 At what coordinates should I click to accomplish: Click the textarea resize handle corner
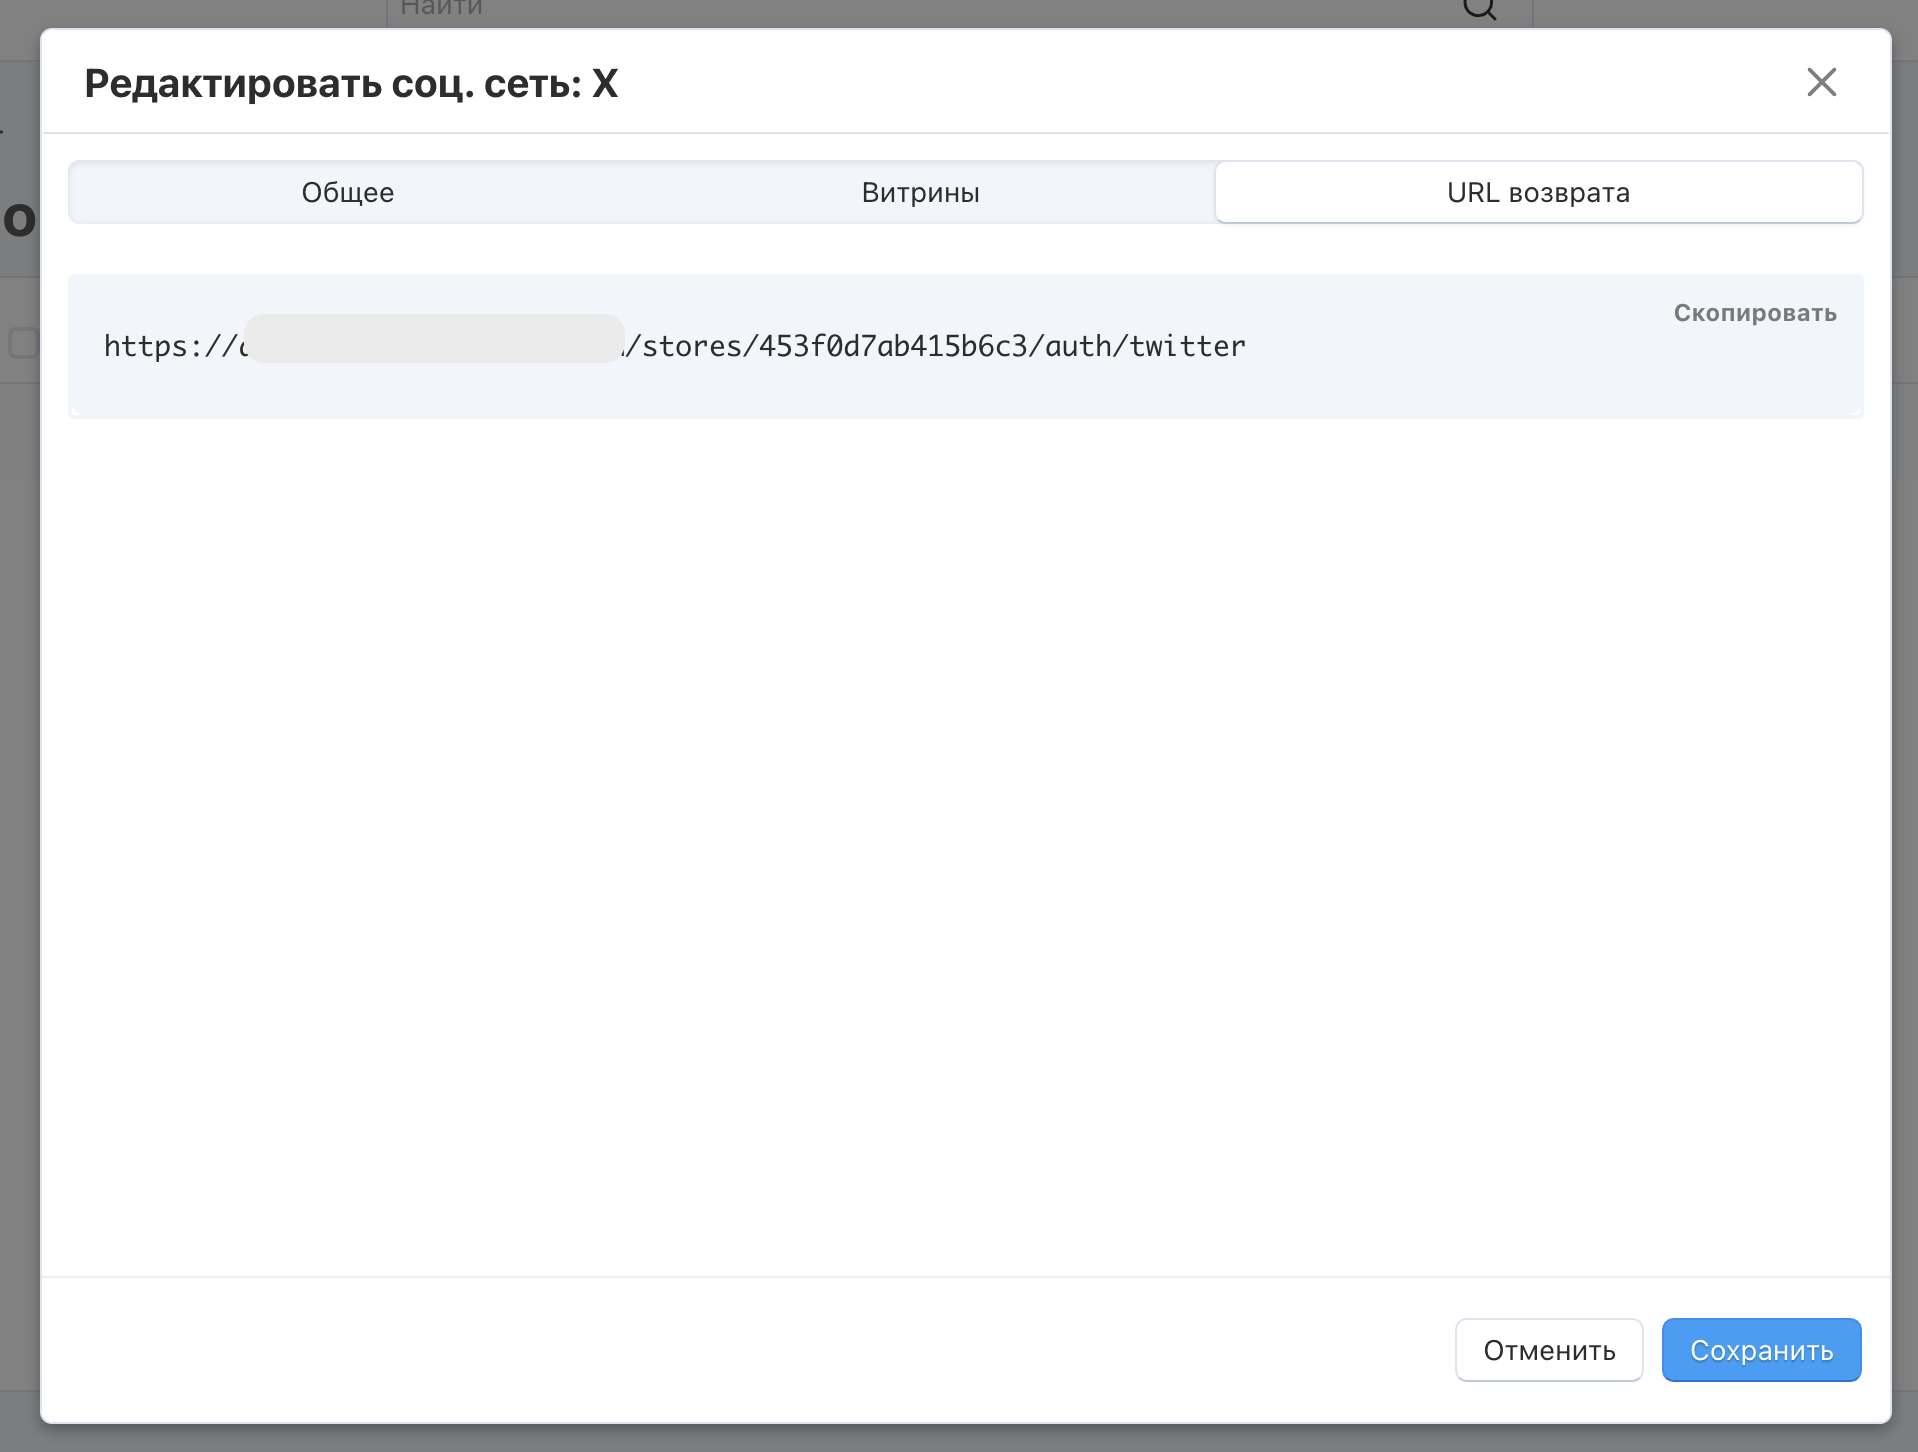[x=1856, y=411]
